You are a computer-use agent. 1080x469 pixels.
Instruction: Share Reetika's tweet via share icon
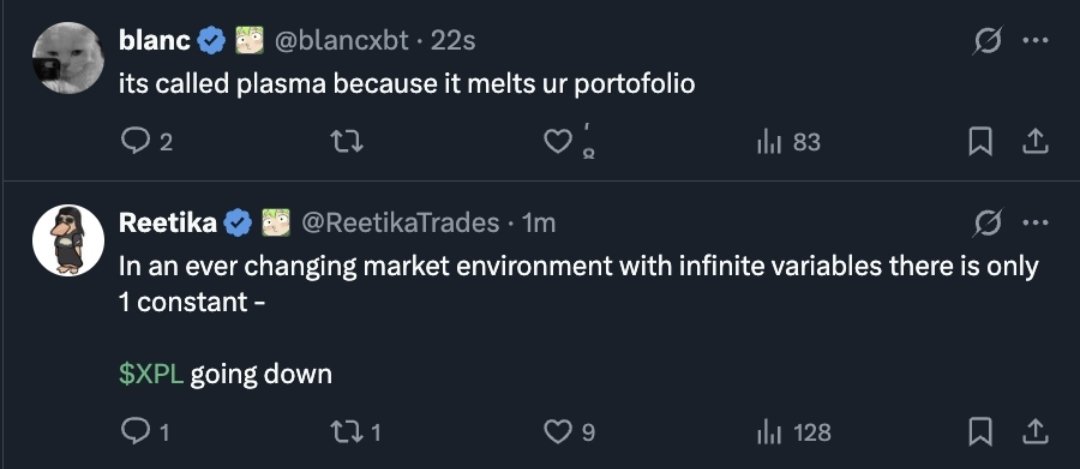(x=1036, y=432)
